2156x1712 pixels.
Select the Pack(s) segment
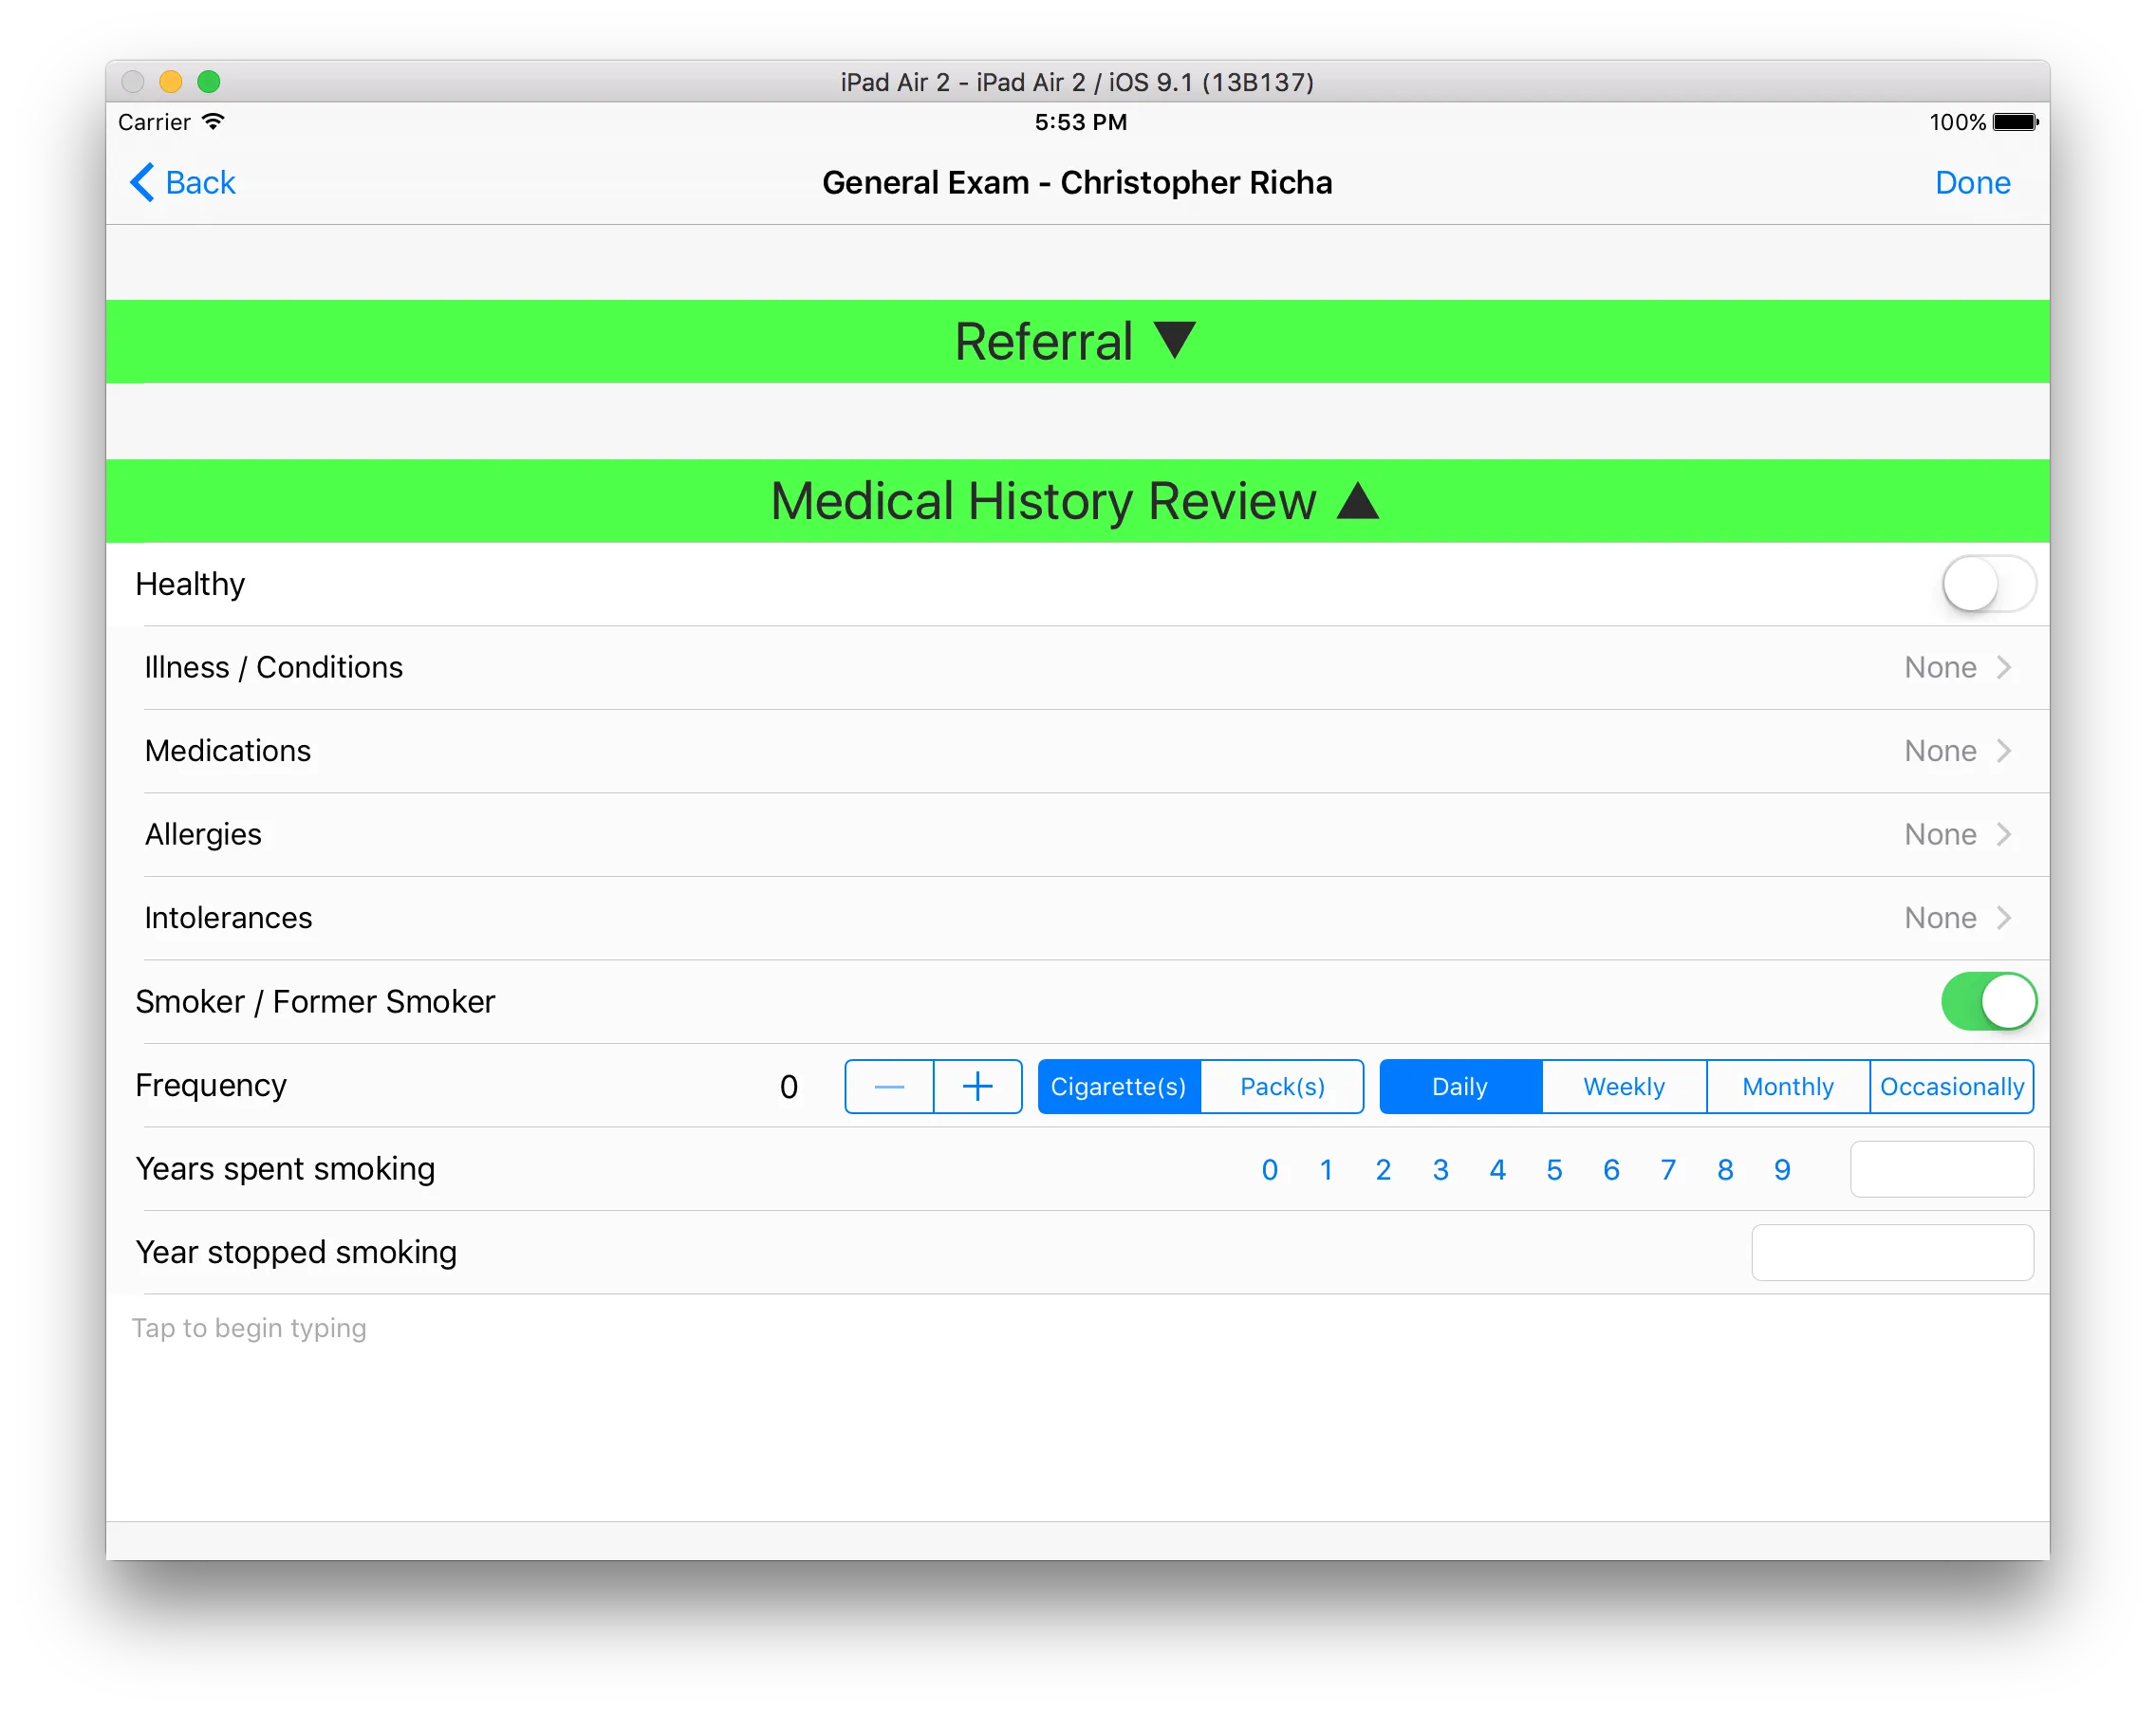tap(1281, 1086)
